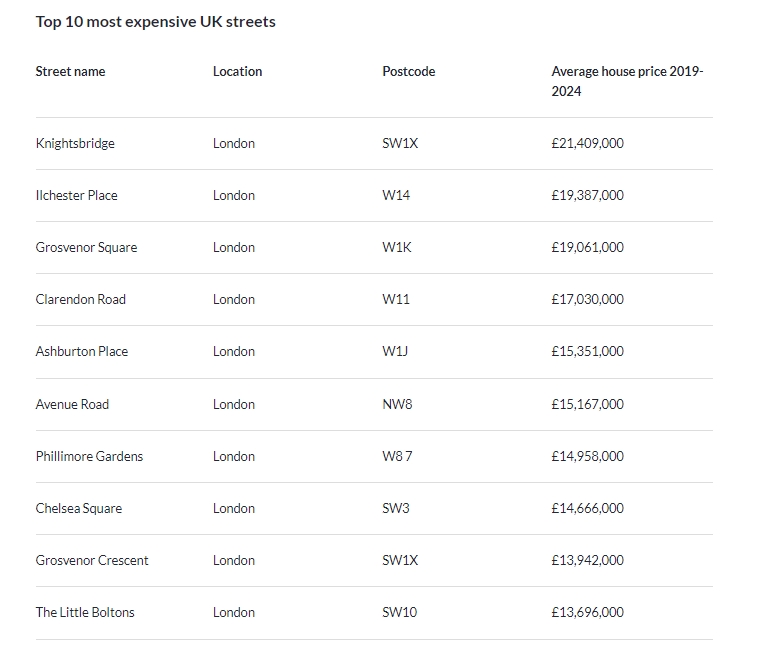Screen dimensions: 762x650
Task: Select the "Location" column header
Action: (x=237, y=72)
